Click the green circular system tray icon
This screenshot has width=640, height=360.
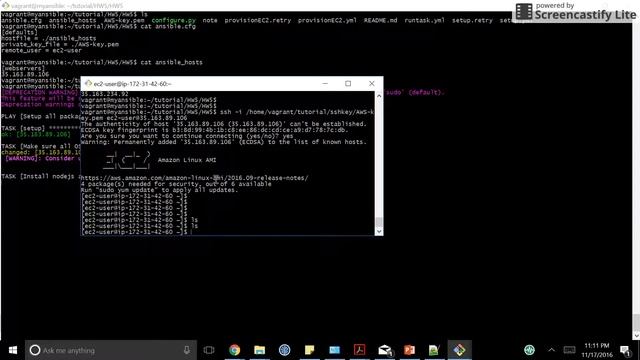point(529,350)
